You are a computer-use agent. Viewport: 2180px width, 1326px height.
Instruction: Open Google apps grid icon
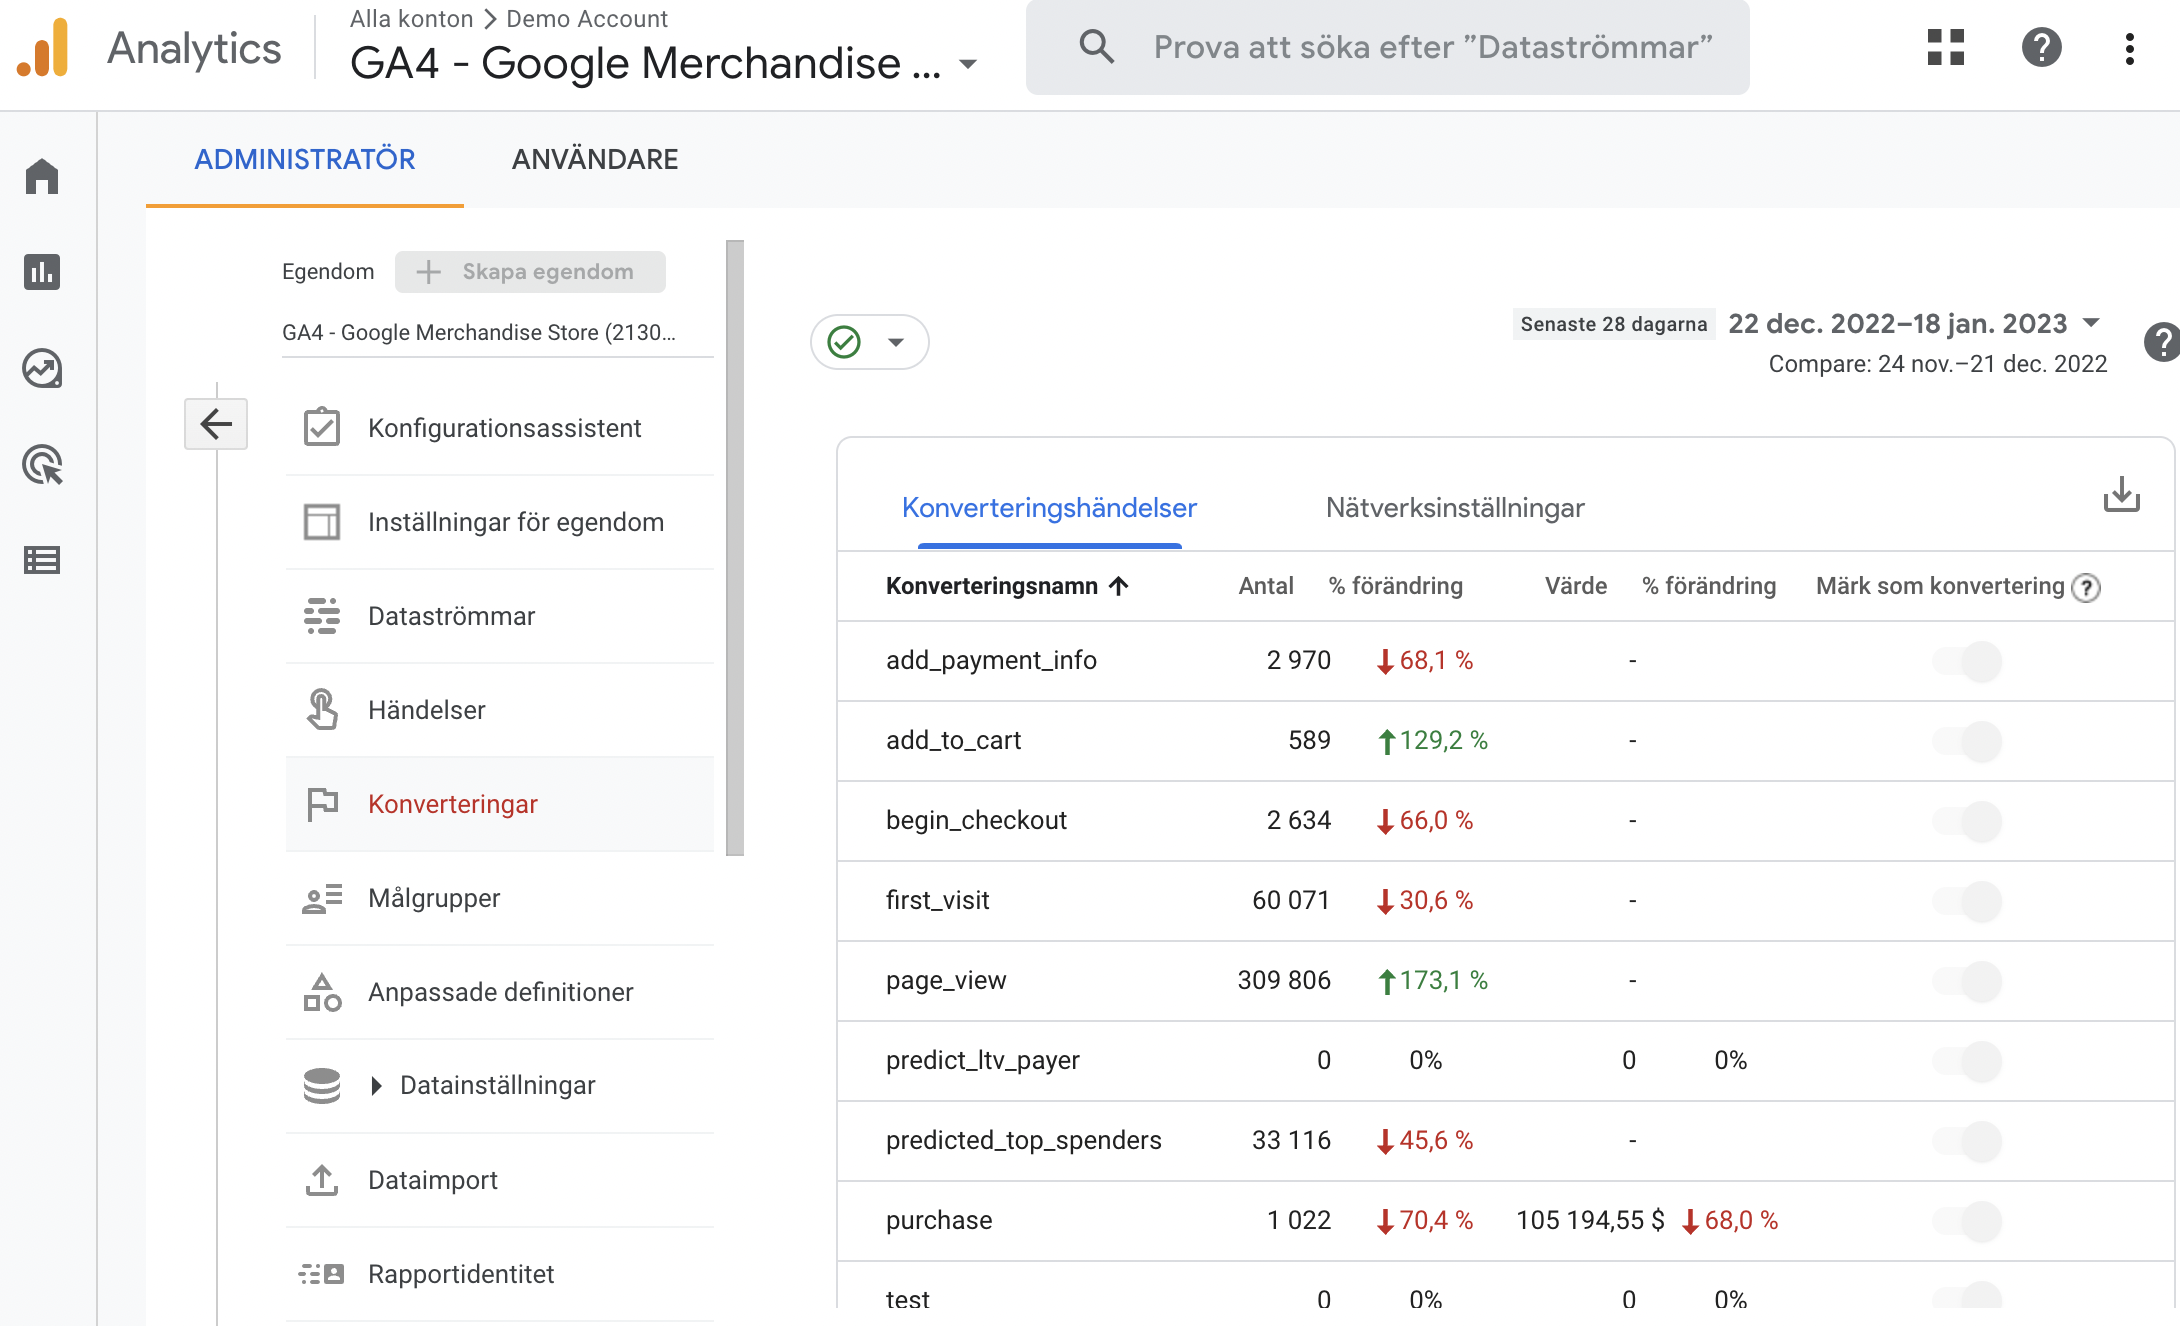(1945, 47)
